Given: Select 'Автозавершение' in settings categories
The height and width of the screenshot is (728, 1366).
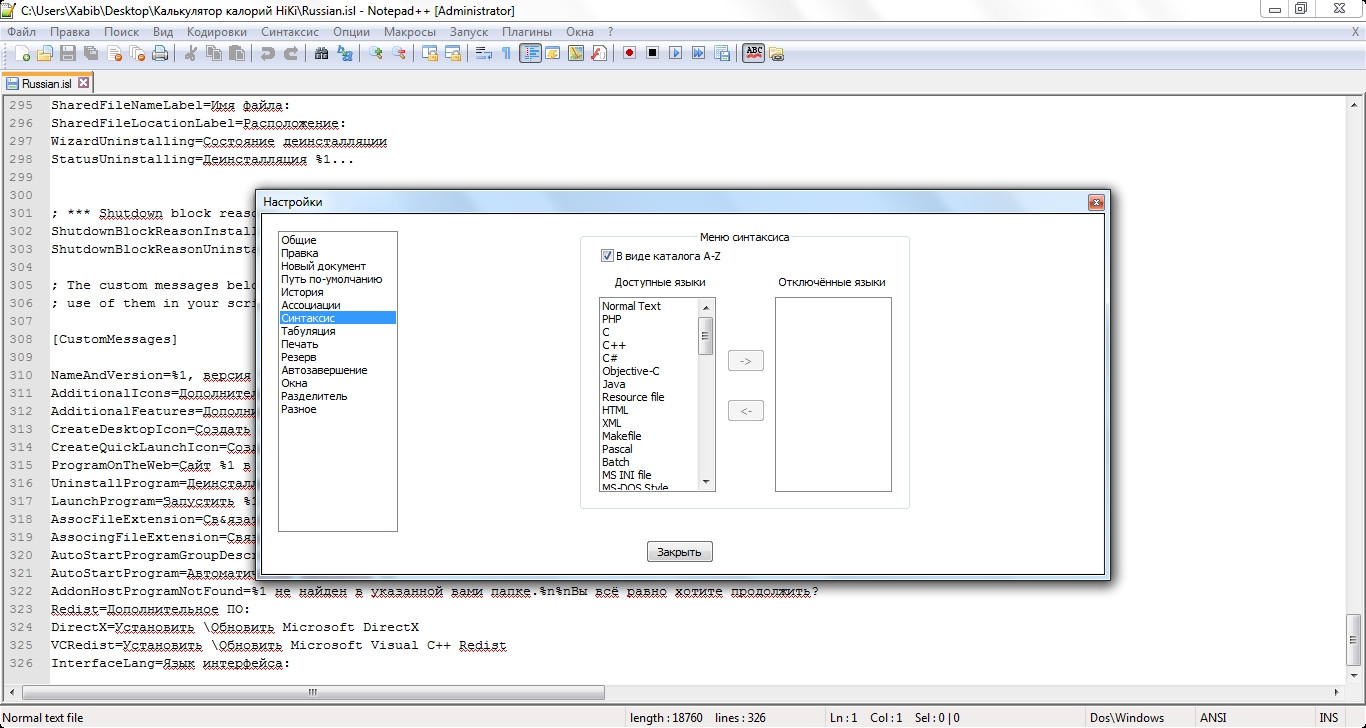Looking at the screenshot, I should click(324, 370).
